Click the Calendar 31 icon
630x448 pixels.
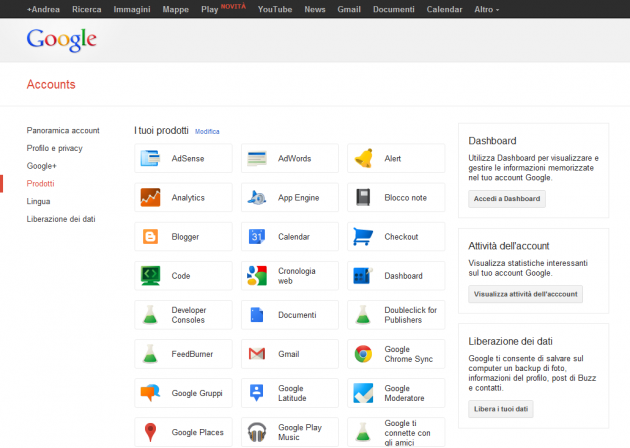tap(257, 237)
